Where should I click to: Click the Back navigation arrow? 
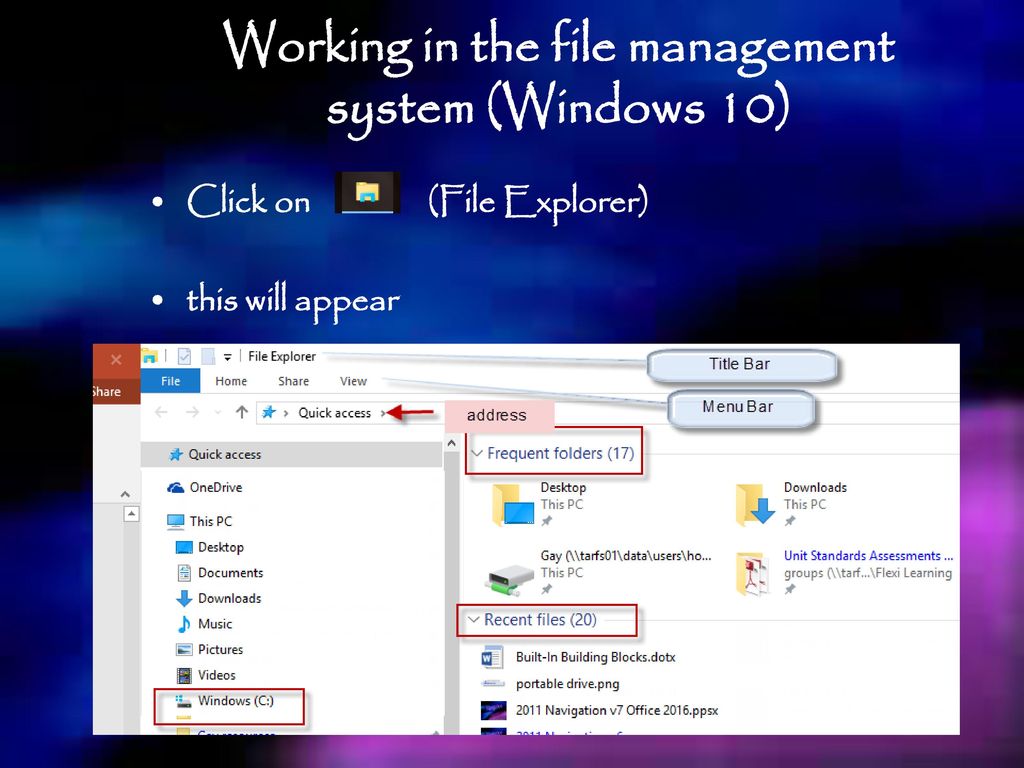click(161, 412)
